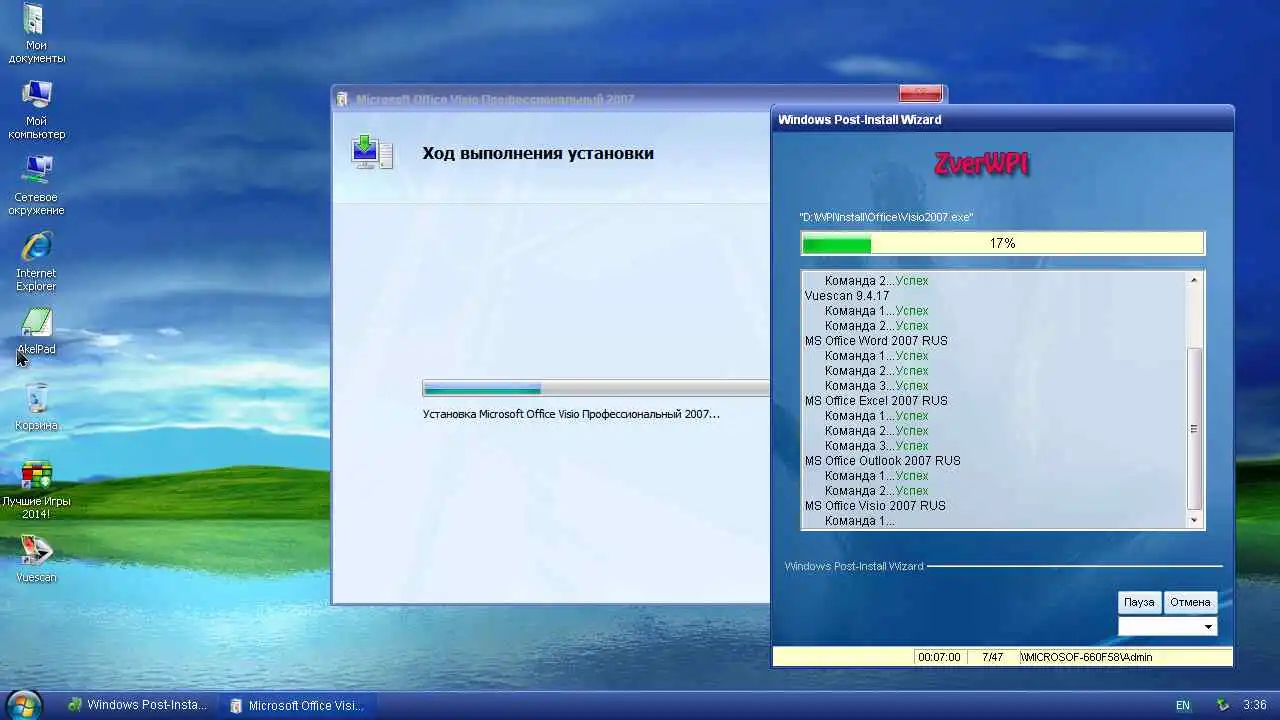Click the ZverWPI logo title

coord(981,164)
